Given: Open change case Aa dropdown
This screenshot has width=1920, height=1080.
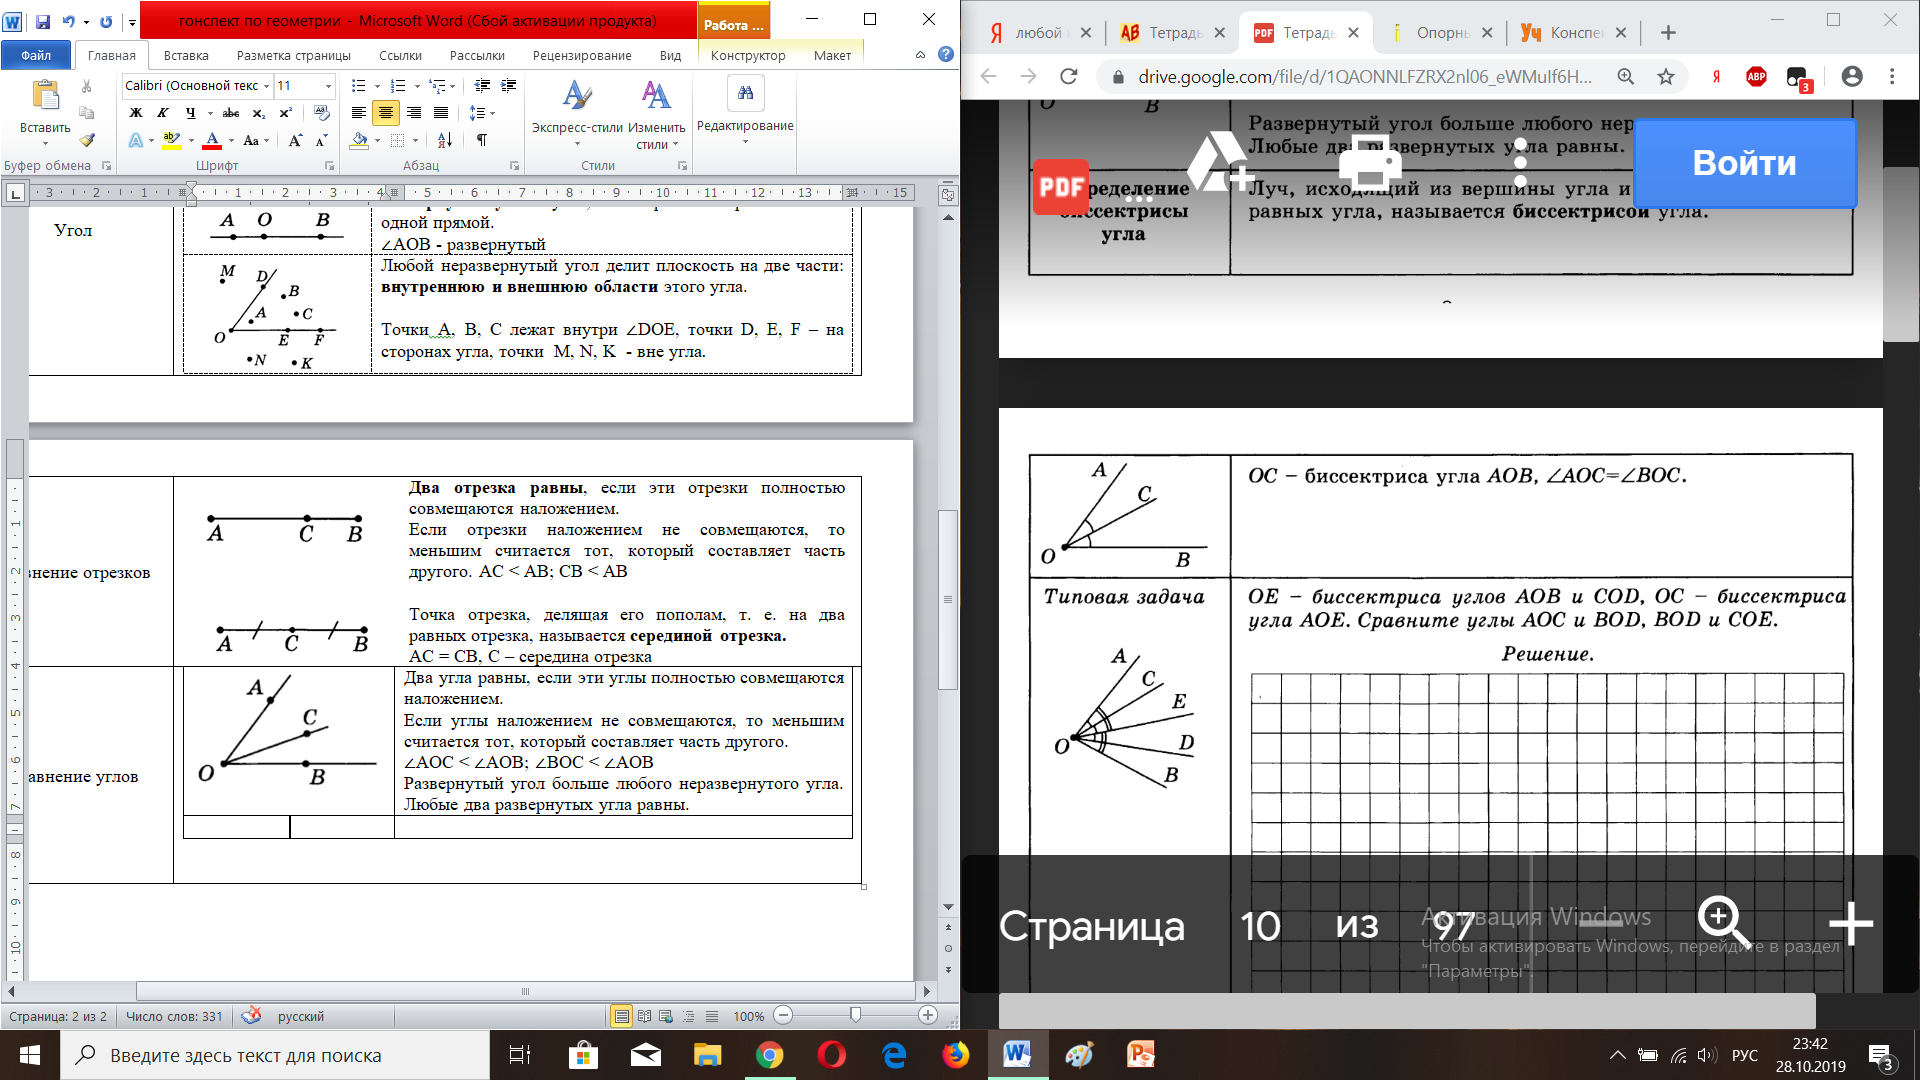Looking at the screenshot, I should 257,141.
